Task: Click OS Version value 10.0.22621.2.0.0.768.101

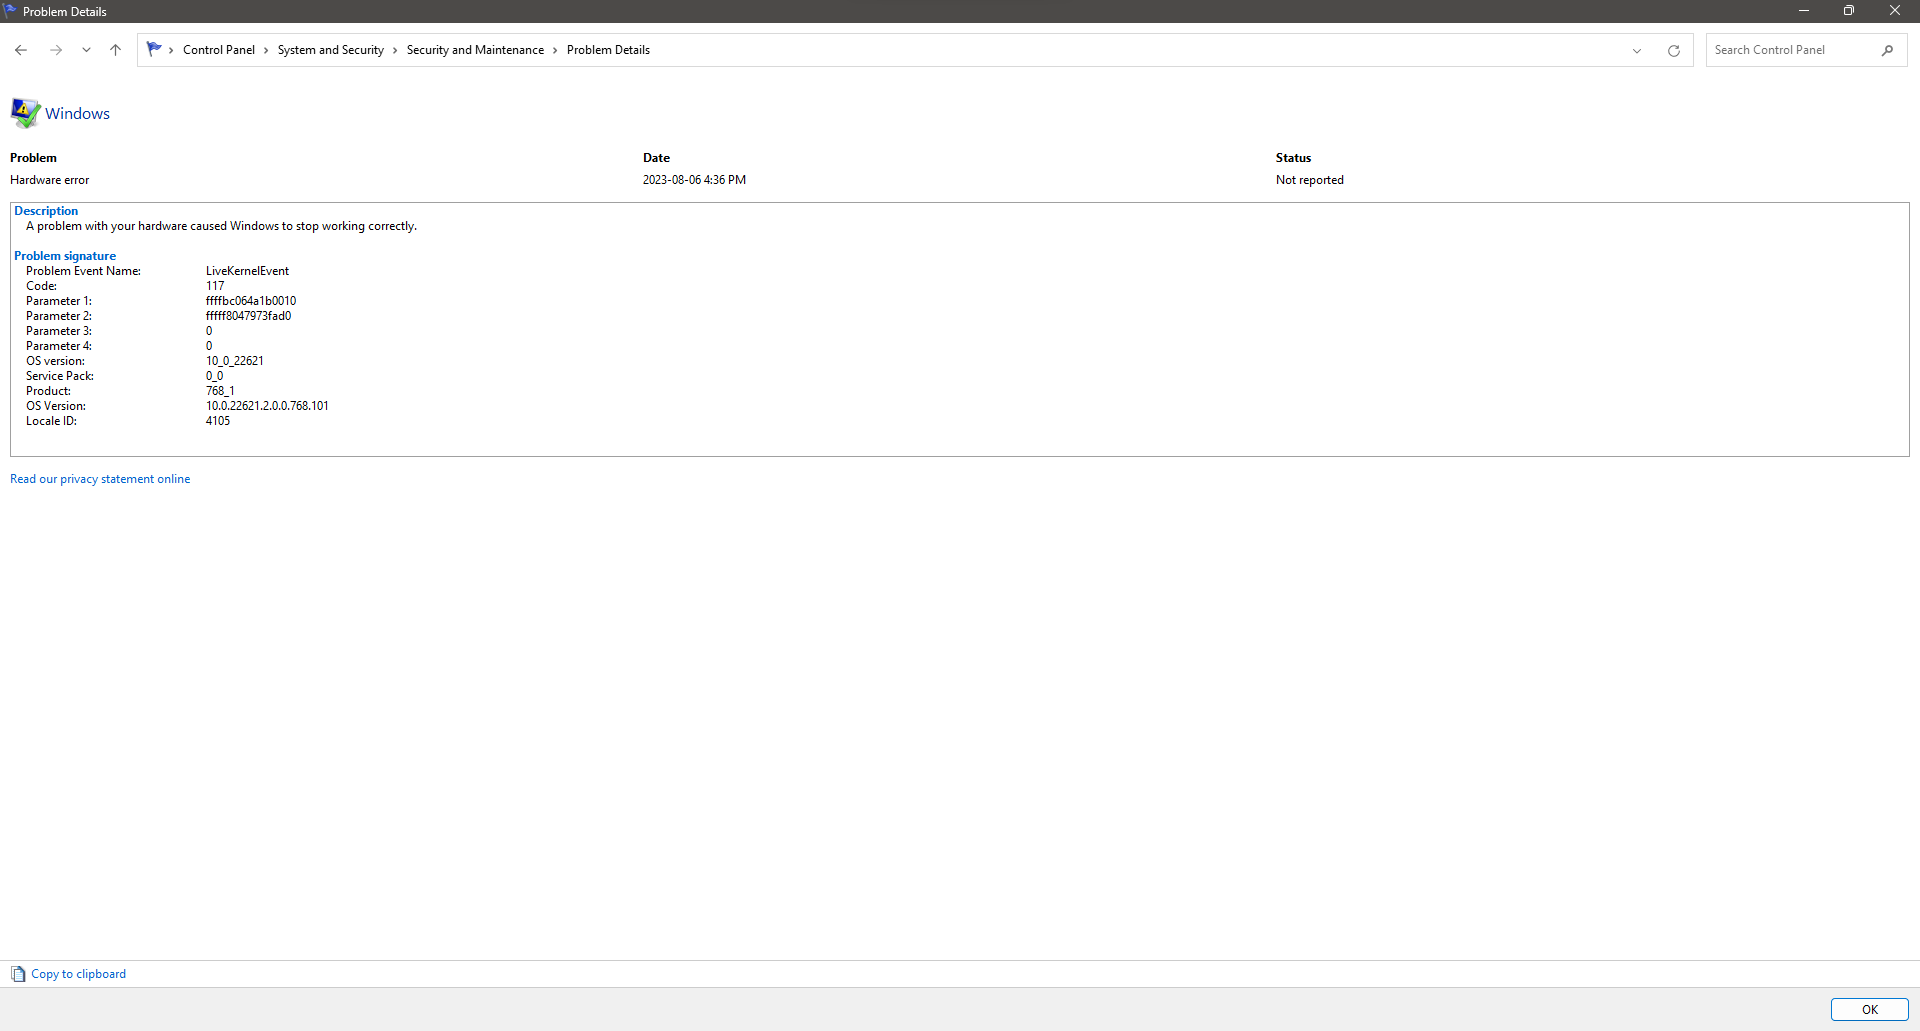Action: (267, 406)
